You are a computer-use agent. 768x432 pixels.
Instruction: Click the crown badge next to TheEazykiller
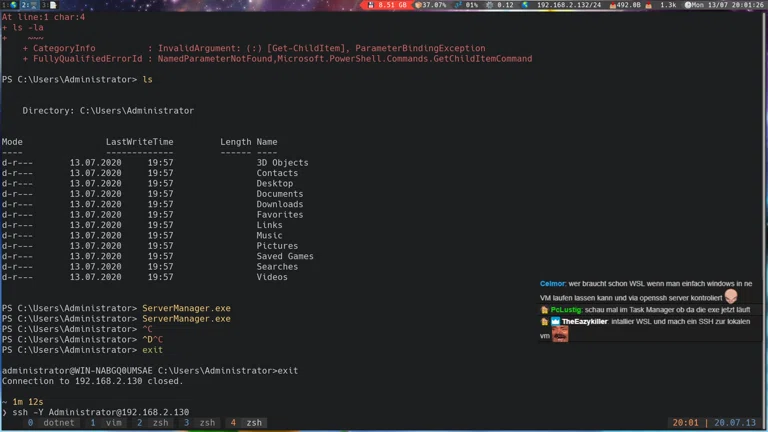(555, 321)
